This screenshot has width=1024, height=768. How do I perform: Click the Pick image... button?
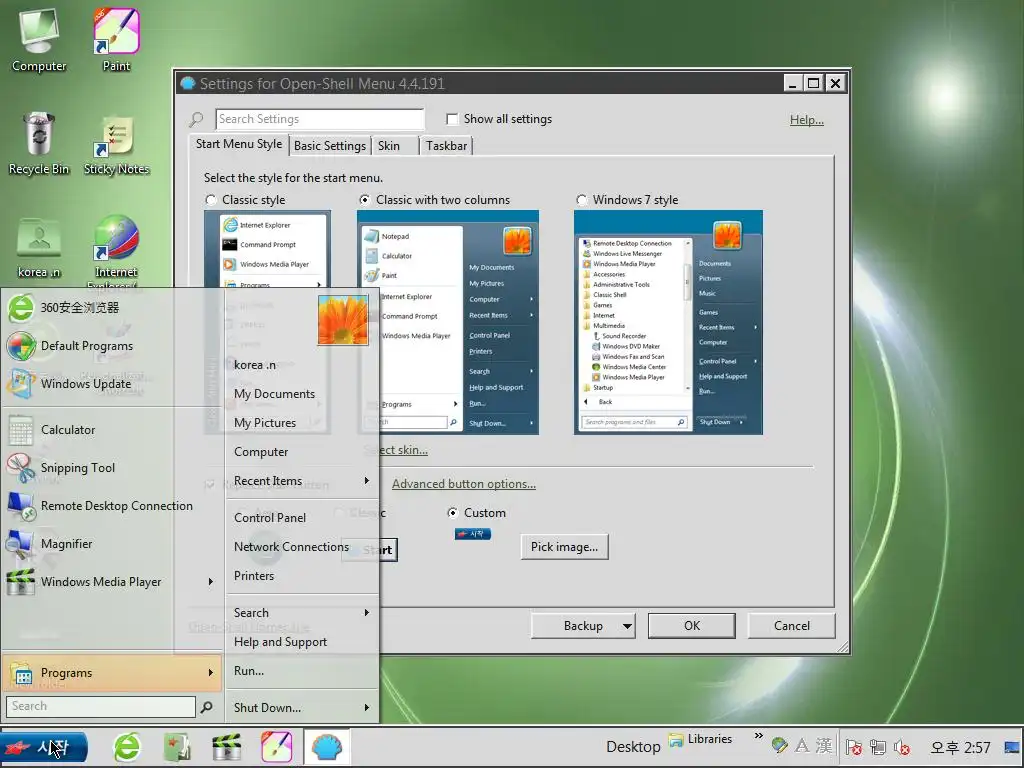[564, 547]
